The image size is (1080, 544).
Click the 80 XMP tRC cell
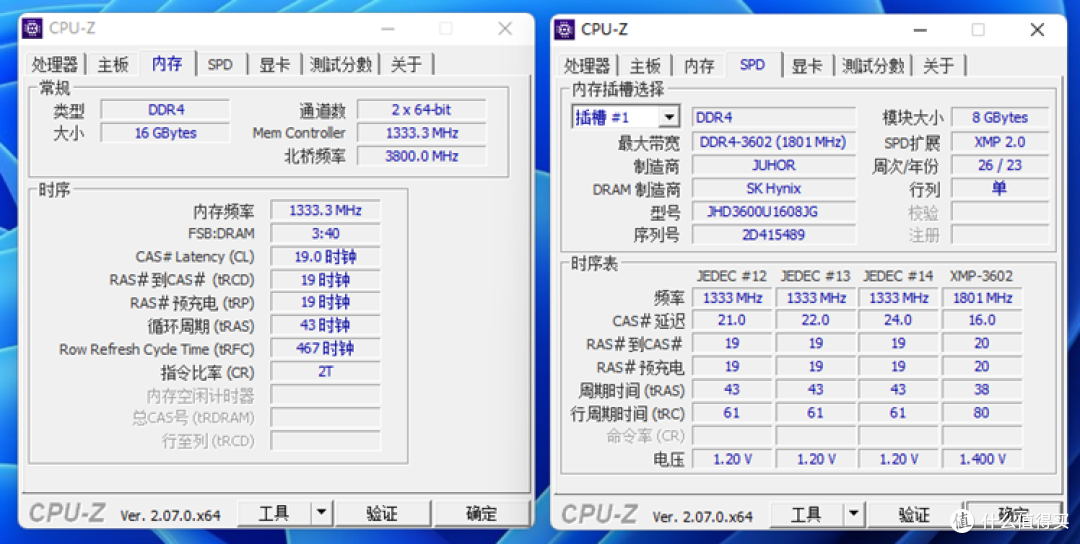point(982,413)
